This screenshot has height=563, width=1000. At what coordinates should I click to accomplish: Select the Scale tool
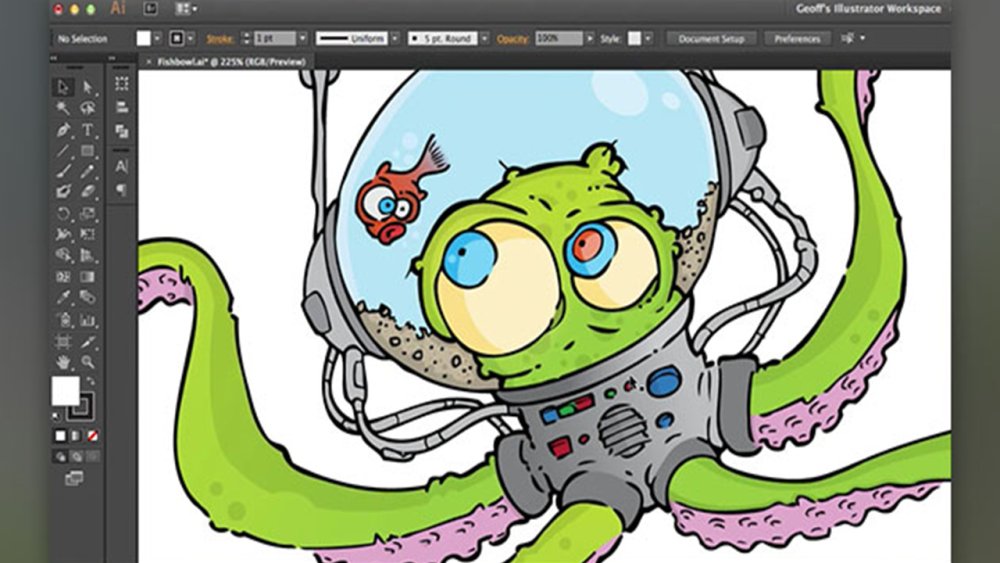(x=88, y=214)
